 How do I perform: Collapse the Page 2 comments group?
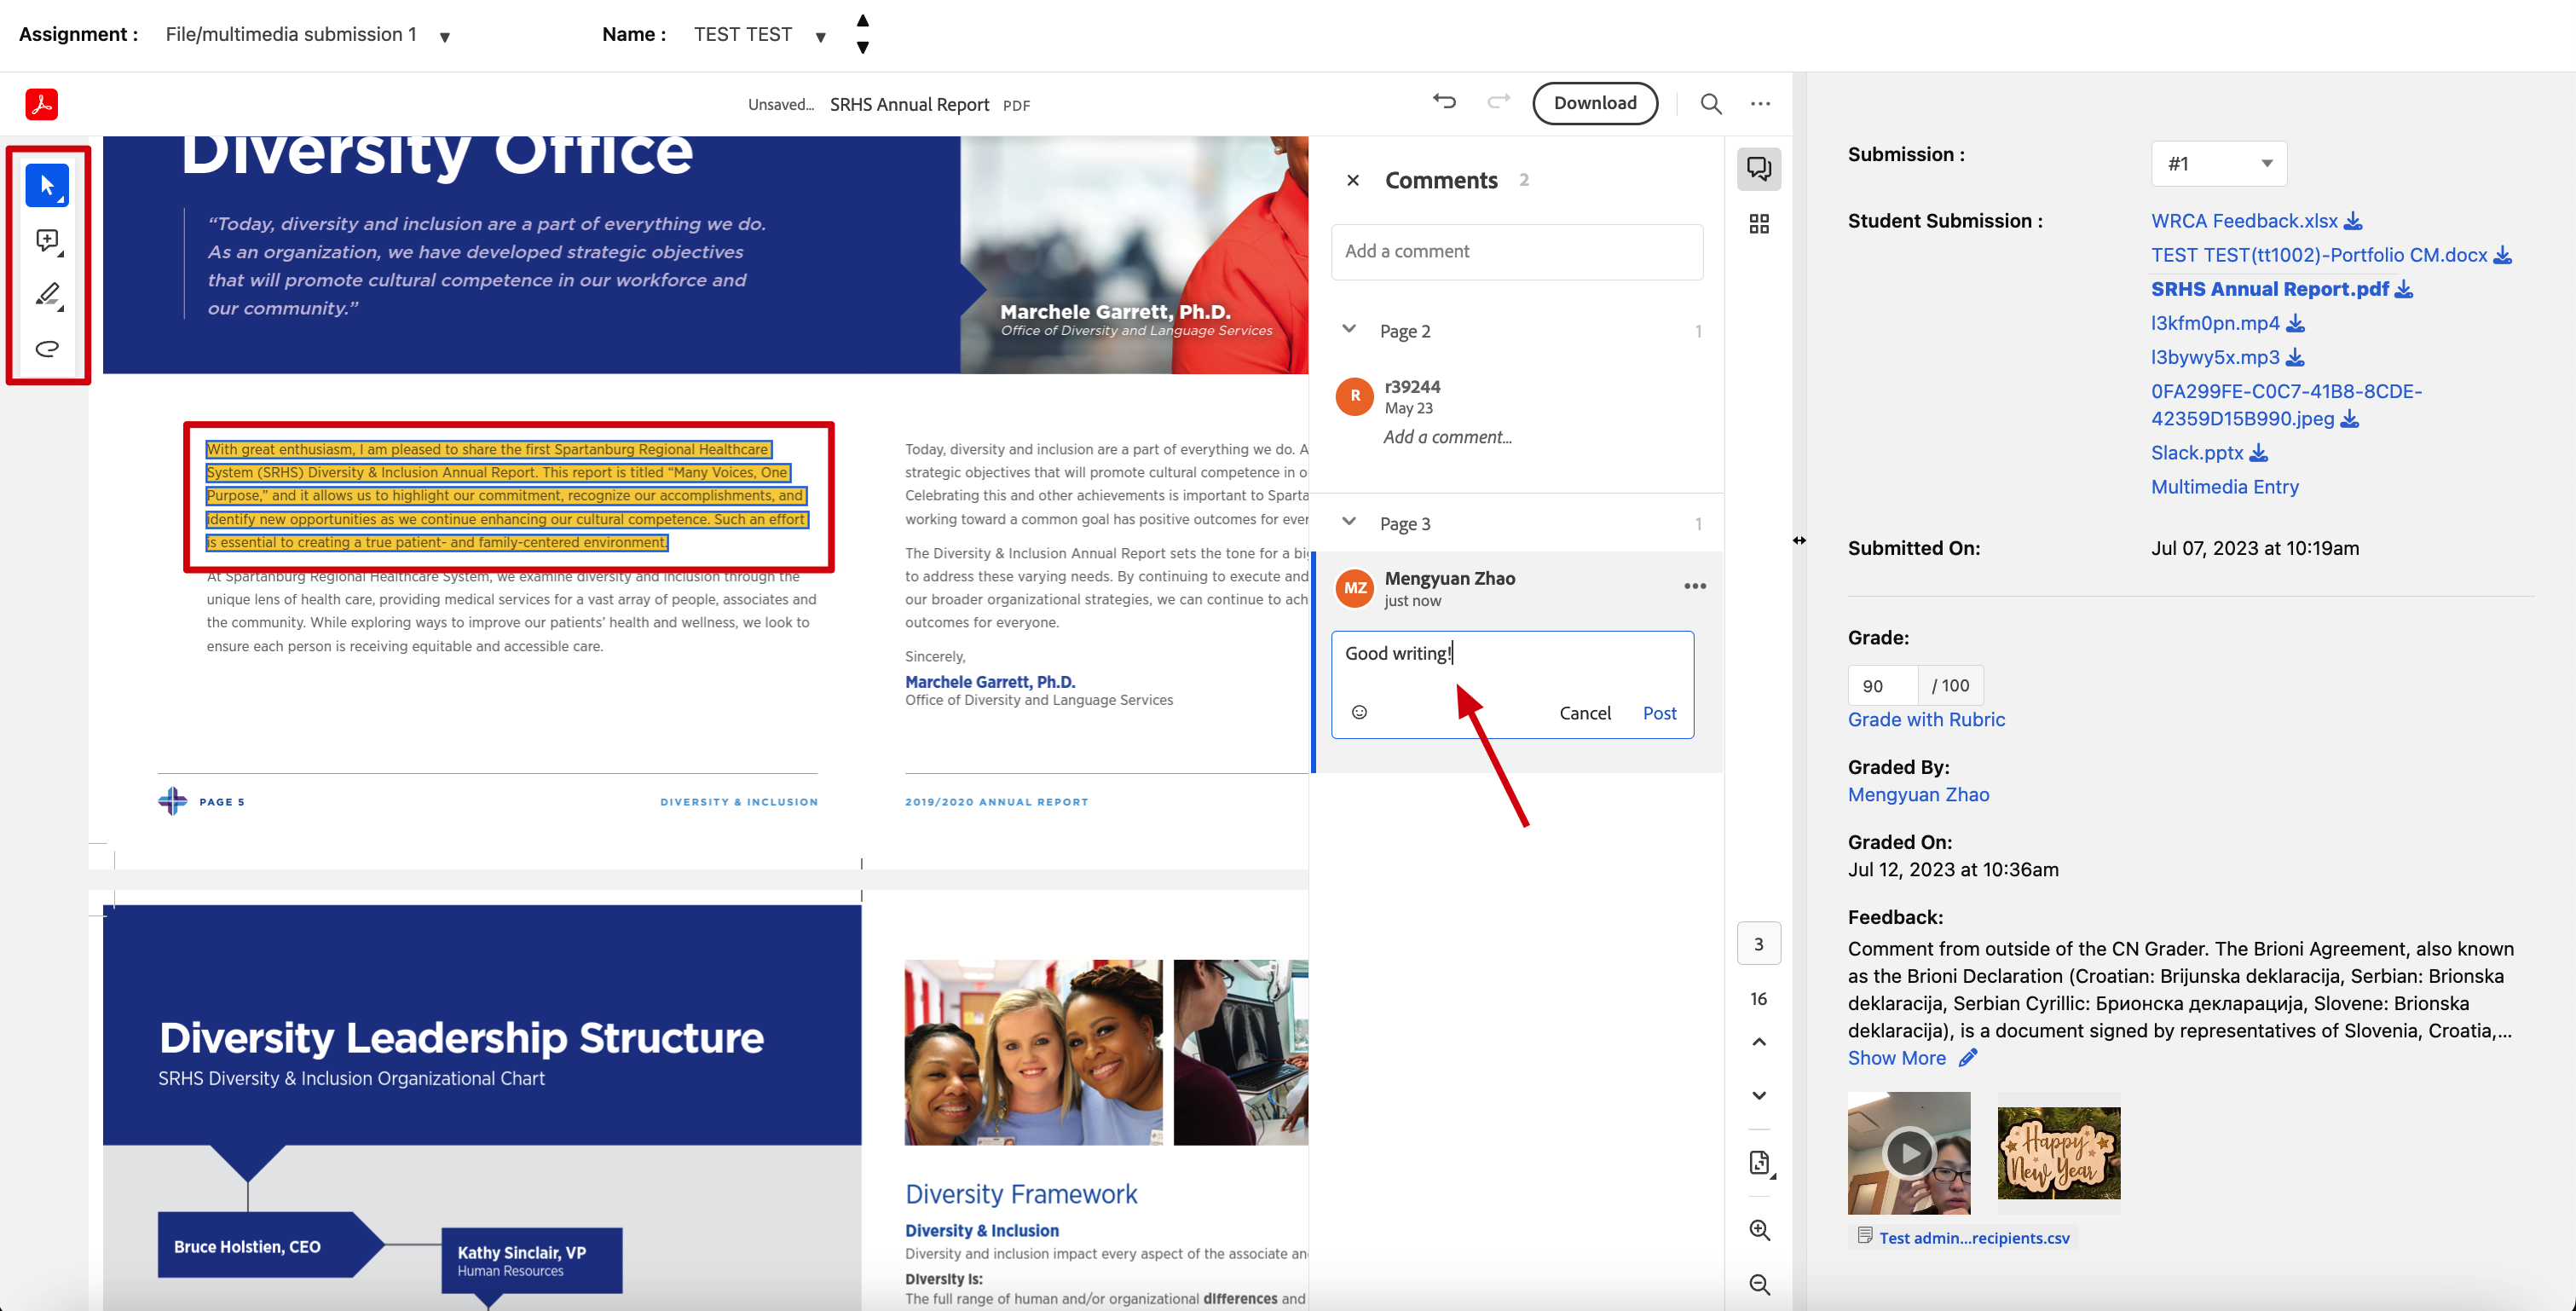pyautogui.click(x=1349, y=329)
